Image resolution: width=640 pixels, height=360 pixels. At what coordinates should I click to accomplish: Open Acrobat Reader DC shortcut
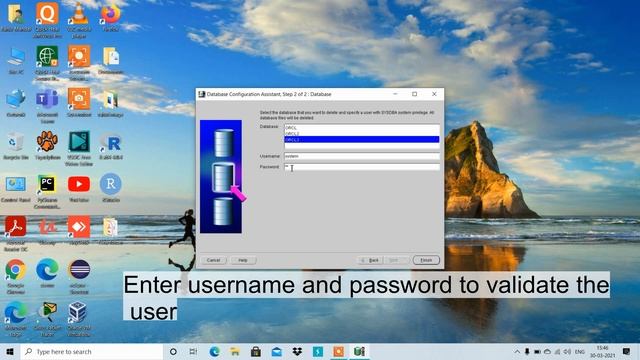tap(16, 234)
